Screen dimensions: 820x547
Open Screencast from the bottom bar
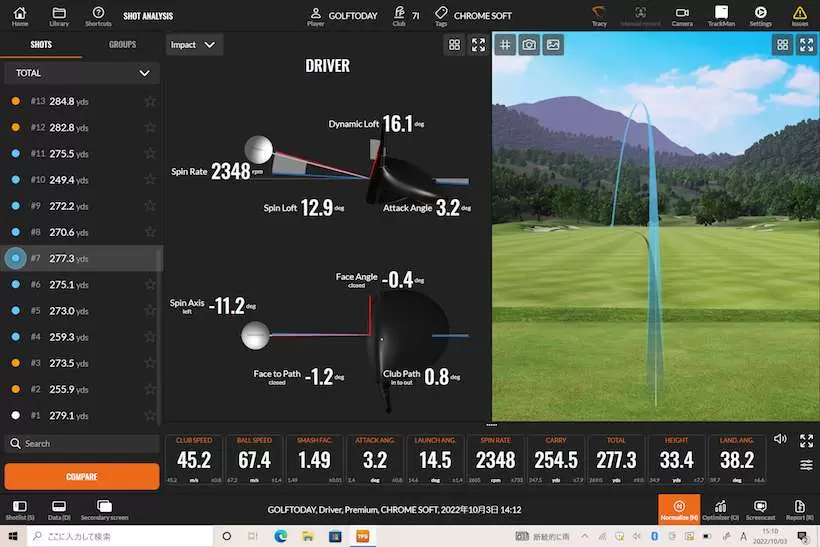pos(760,509)
